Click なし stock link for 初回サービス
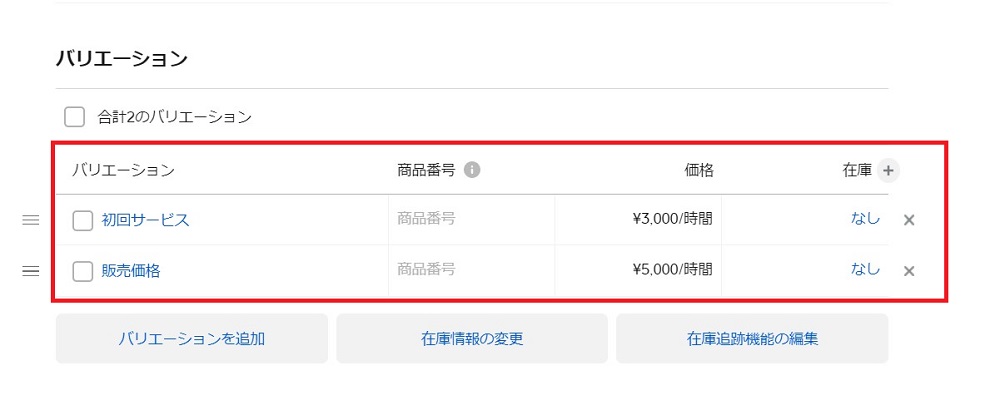Image resolution: width=1000 pixels, height=405 pixels. click(865, 218)
